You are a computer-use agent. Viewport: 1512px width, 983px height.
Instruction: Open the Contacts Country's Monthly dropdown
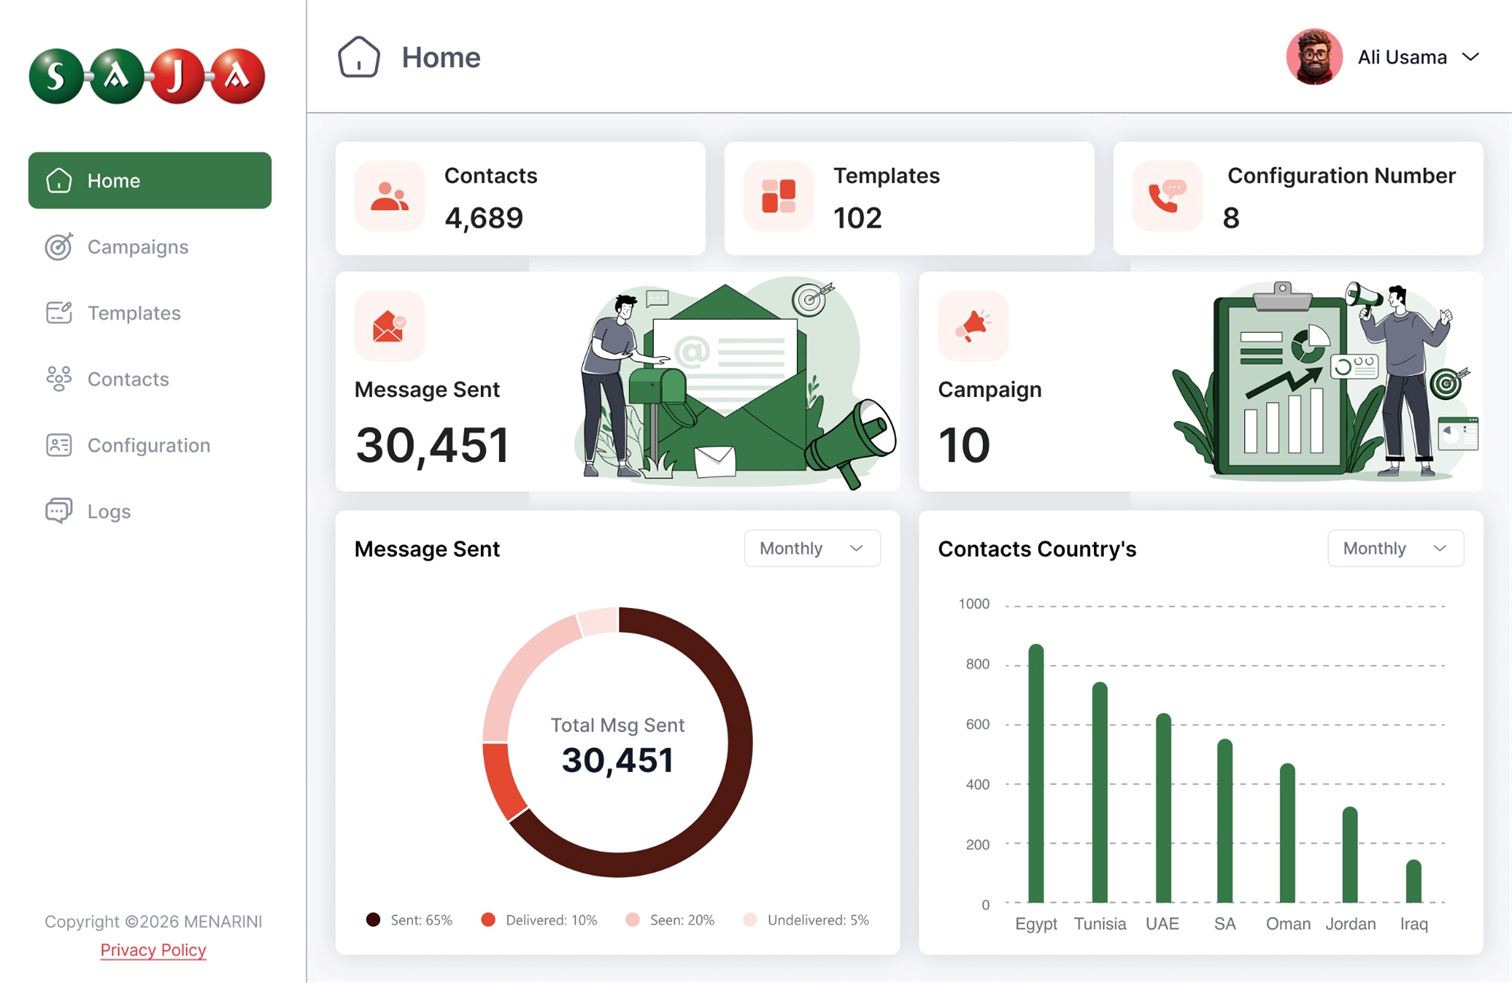(1396, 548)
